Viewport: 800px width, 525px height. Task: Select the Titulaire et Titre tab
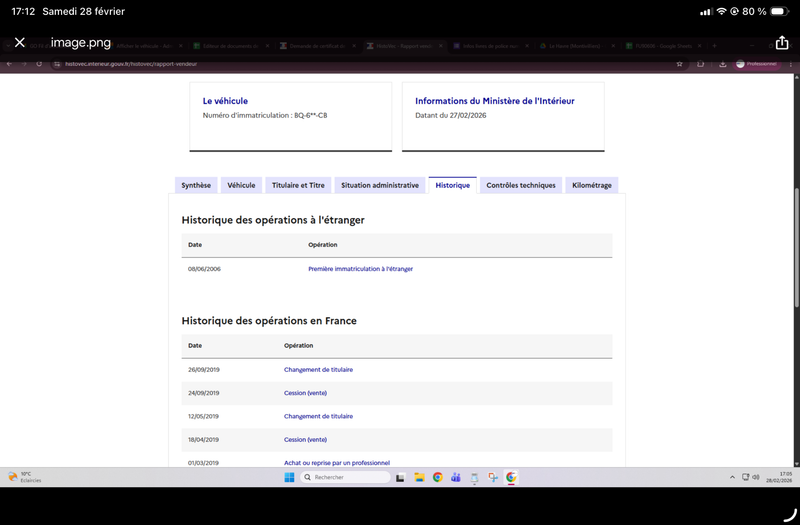[x=298, y=185]
